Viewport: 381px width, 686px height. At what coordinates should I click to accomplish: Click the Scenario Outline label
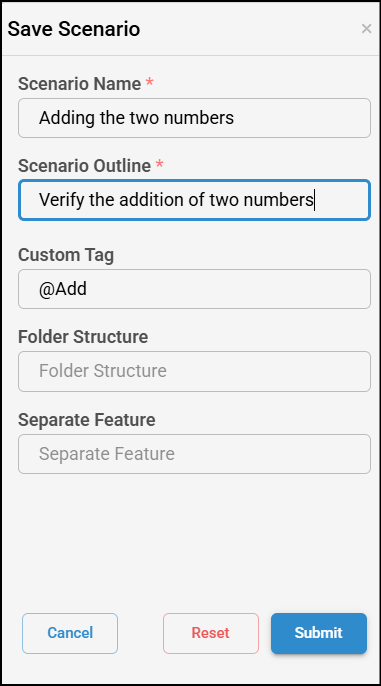click(x=84, y=166)
